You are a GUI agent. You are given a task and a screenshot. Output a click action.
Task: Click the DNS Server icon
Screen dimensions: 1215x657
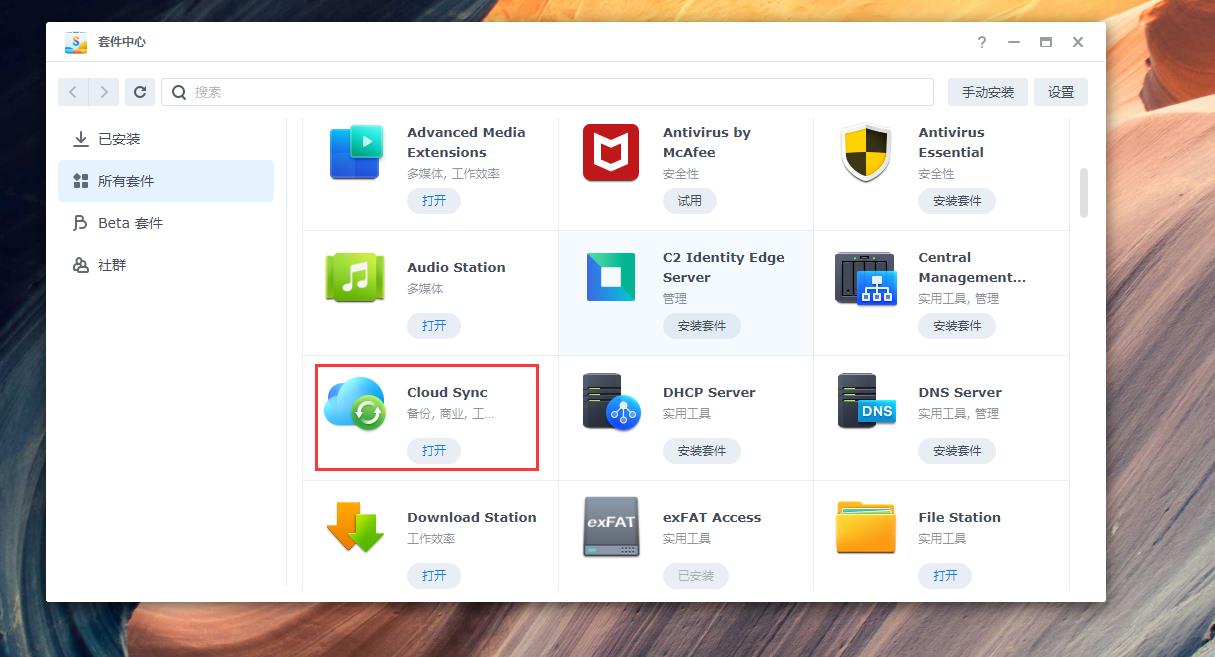[866, 402]
